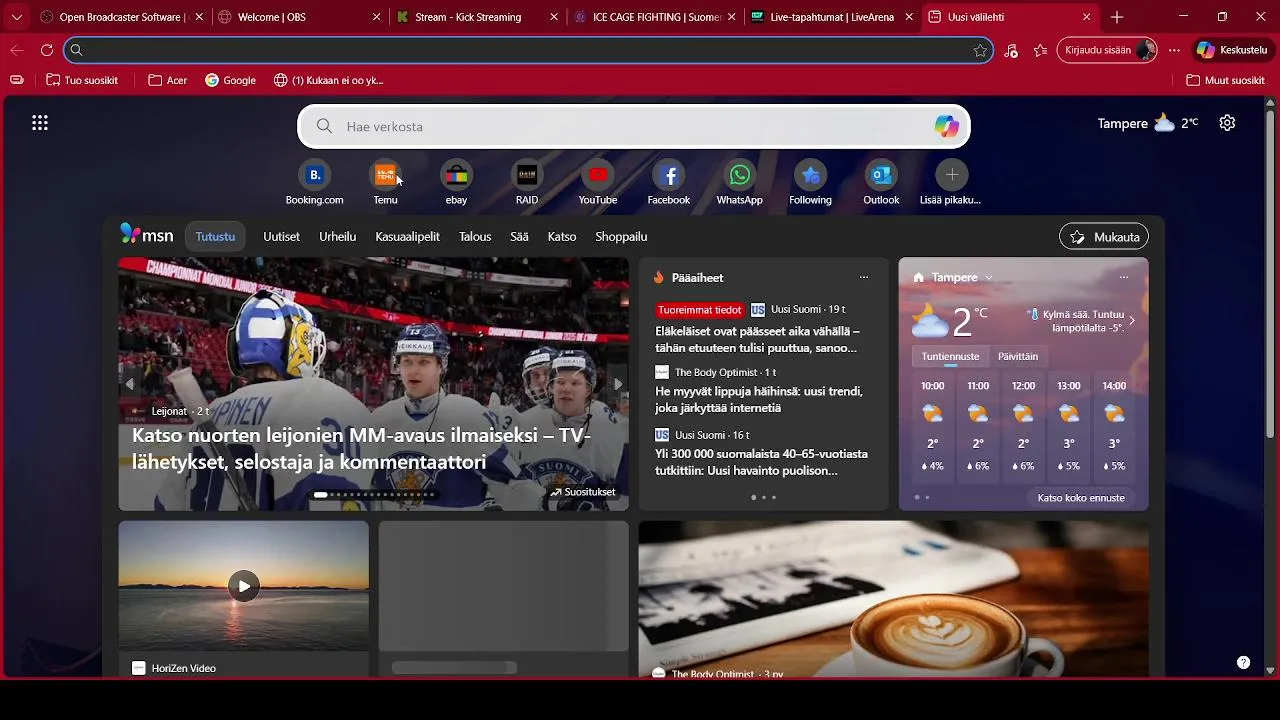The image size is (1280, 720).
Task: Open the Facebook shortcut tile
Action: [x=669, y=183]
